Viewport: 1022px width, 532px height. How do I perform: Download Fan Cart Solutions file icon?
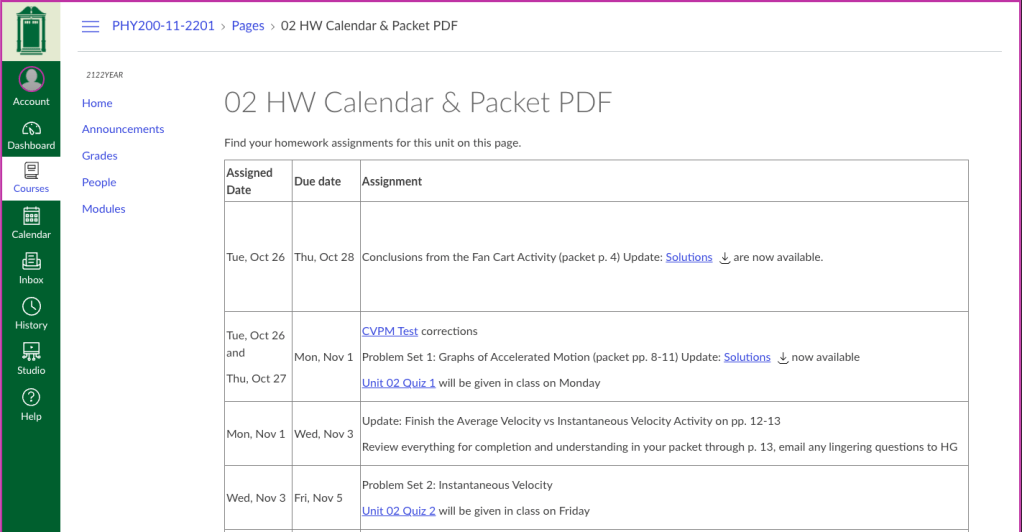click(x=725, y=257)
